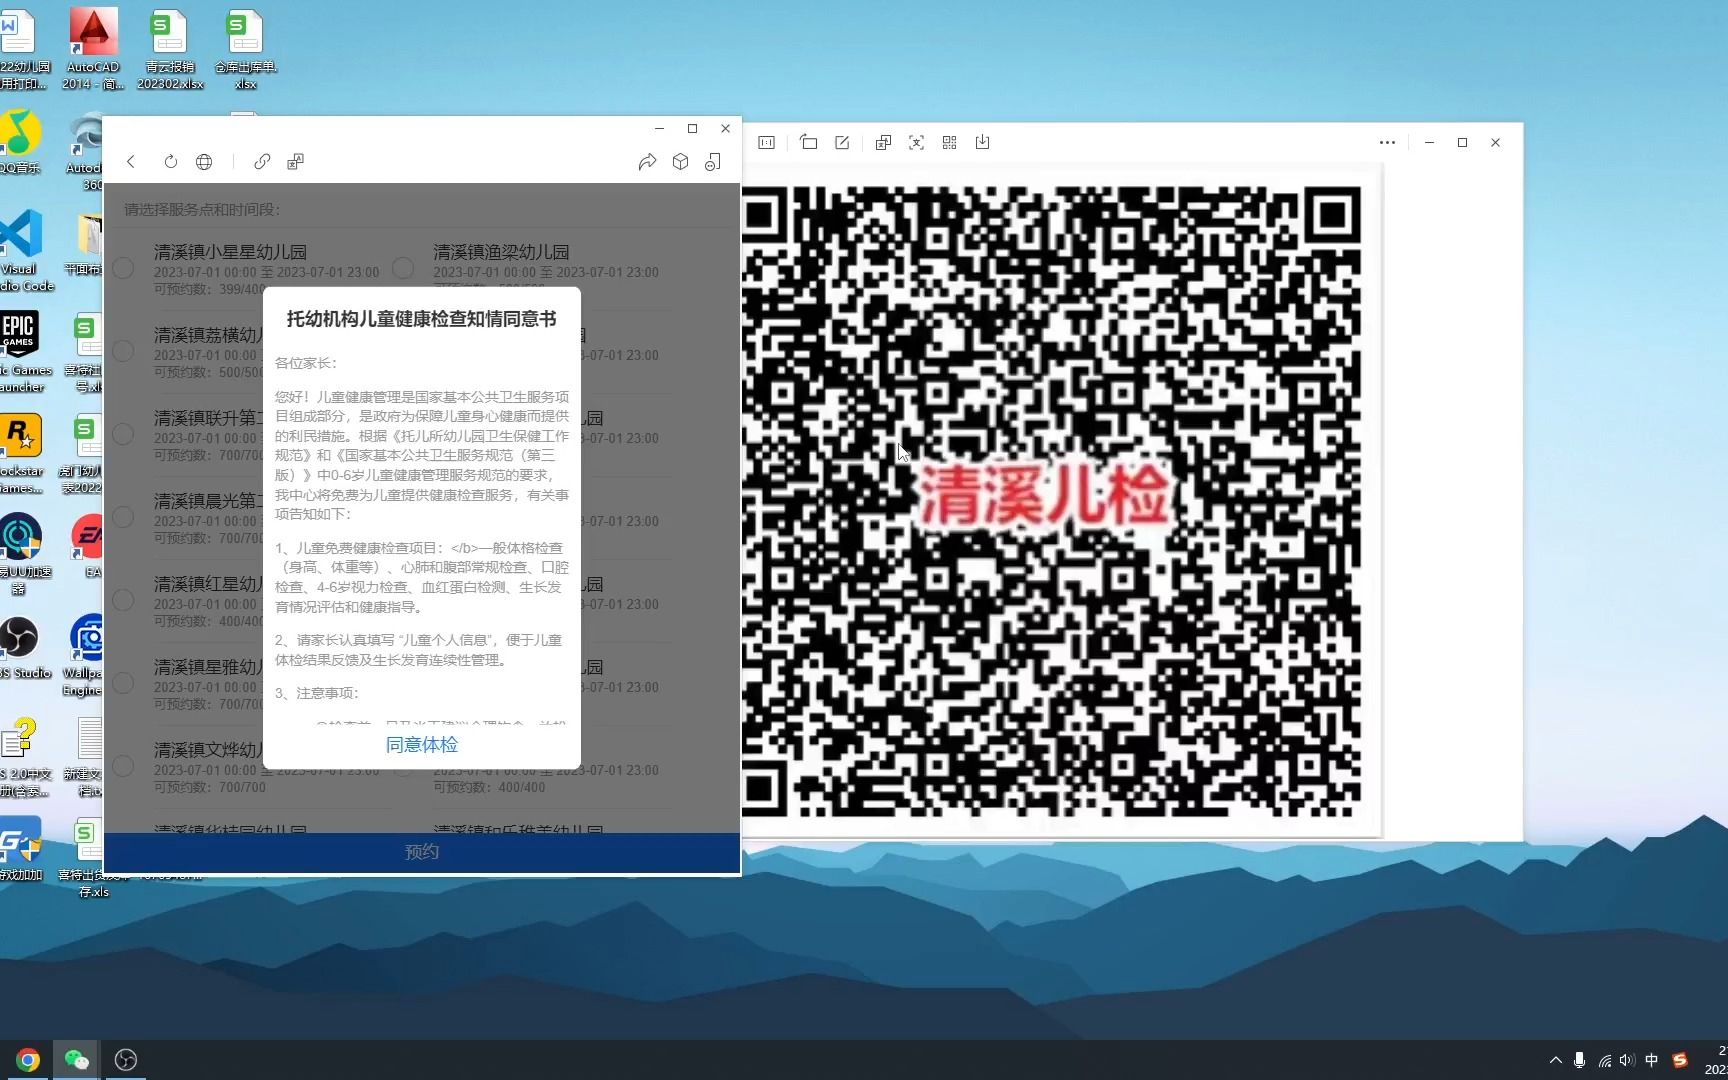Edit the QR image with the pencil icon
Screen dimensions: 1728x1080
point(842,143)
